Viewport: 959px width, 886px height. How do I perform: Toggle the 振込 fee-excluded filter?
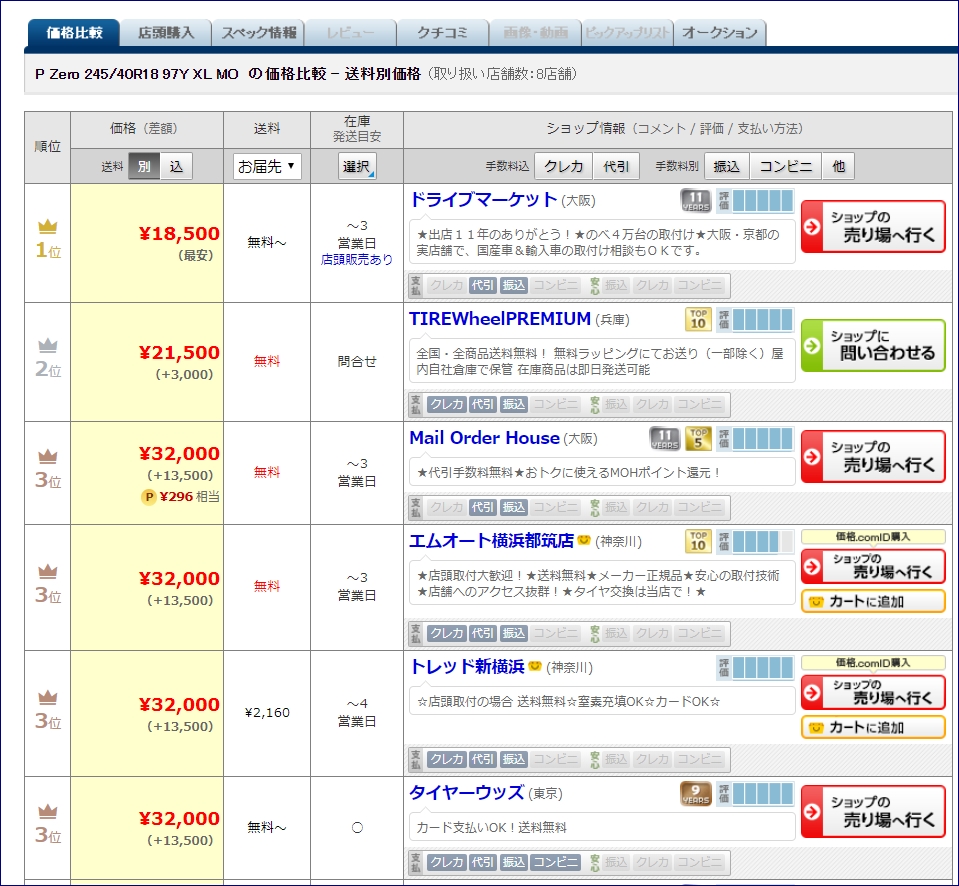(x=727, y=166)
